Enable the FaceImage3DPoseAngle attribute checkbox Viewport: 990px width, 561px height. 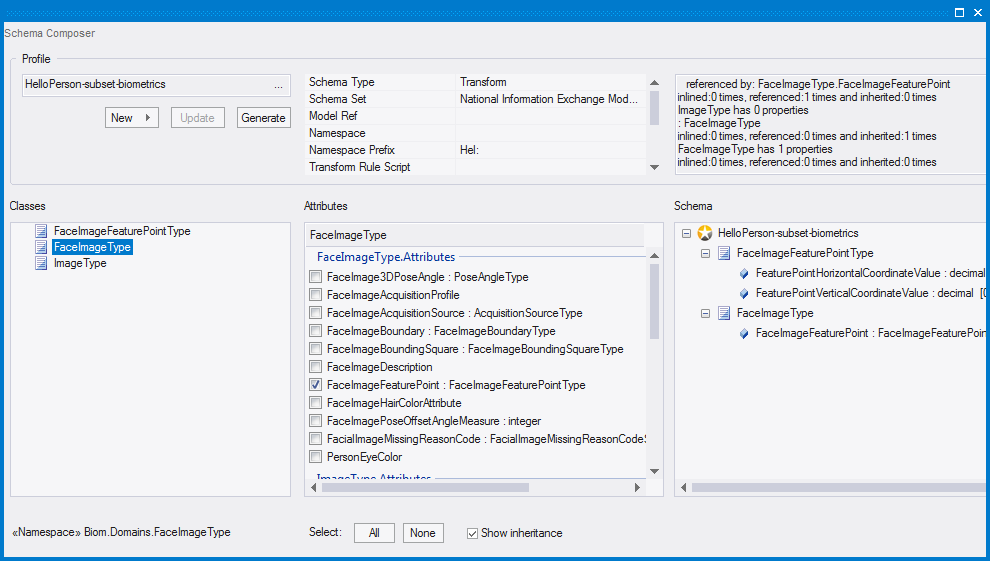316,277
